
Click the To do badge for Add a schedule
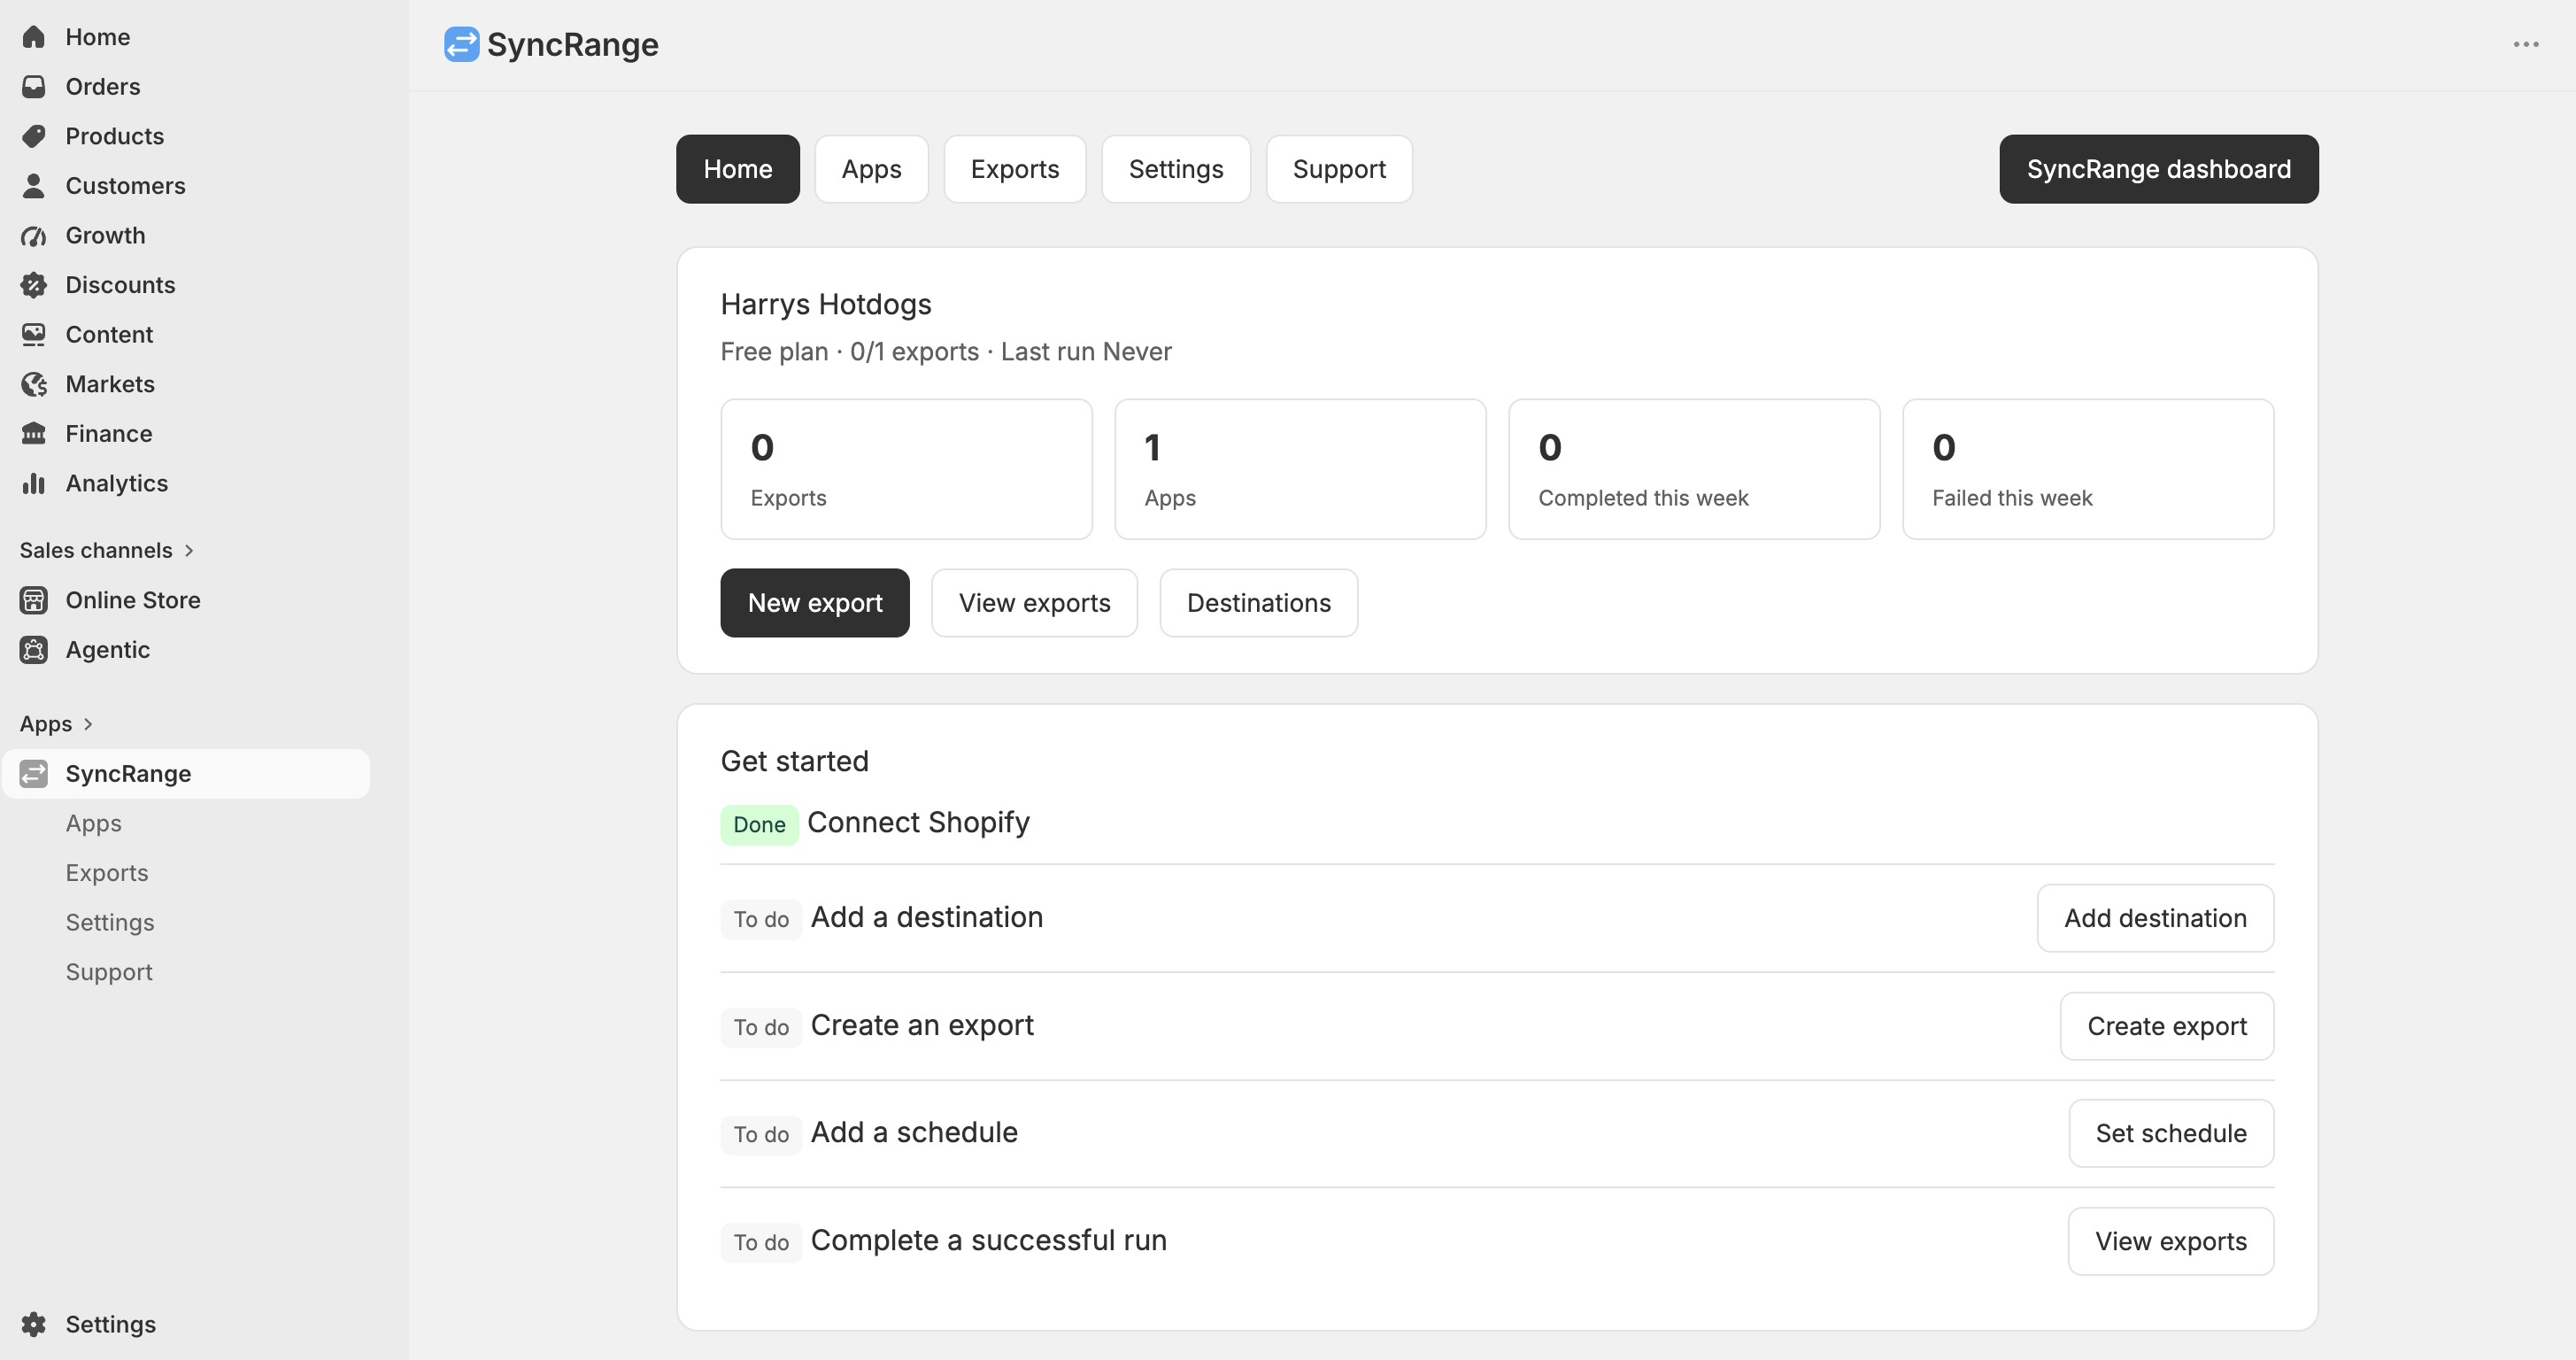[x=761, y=1134]
